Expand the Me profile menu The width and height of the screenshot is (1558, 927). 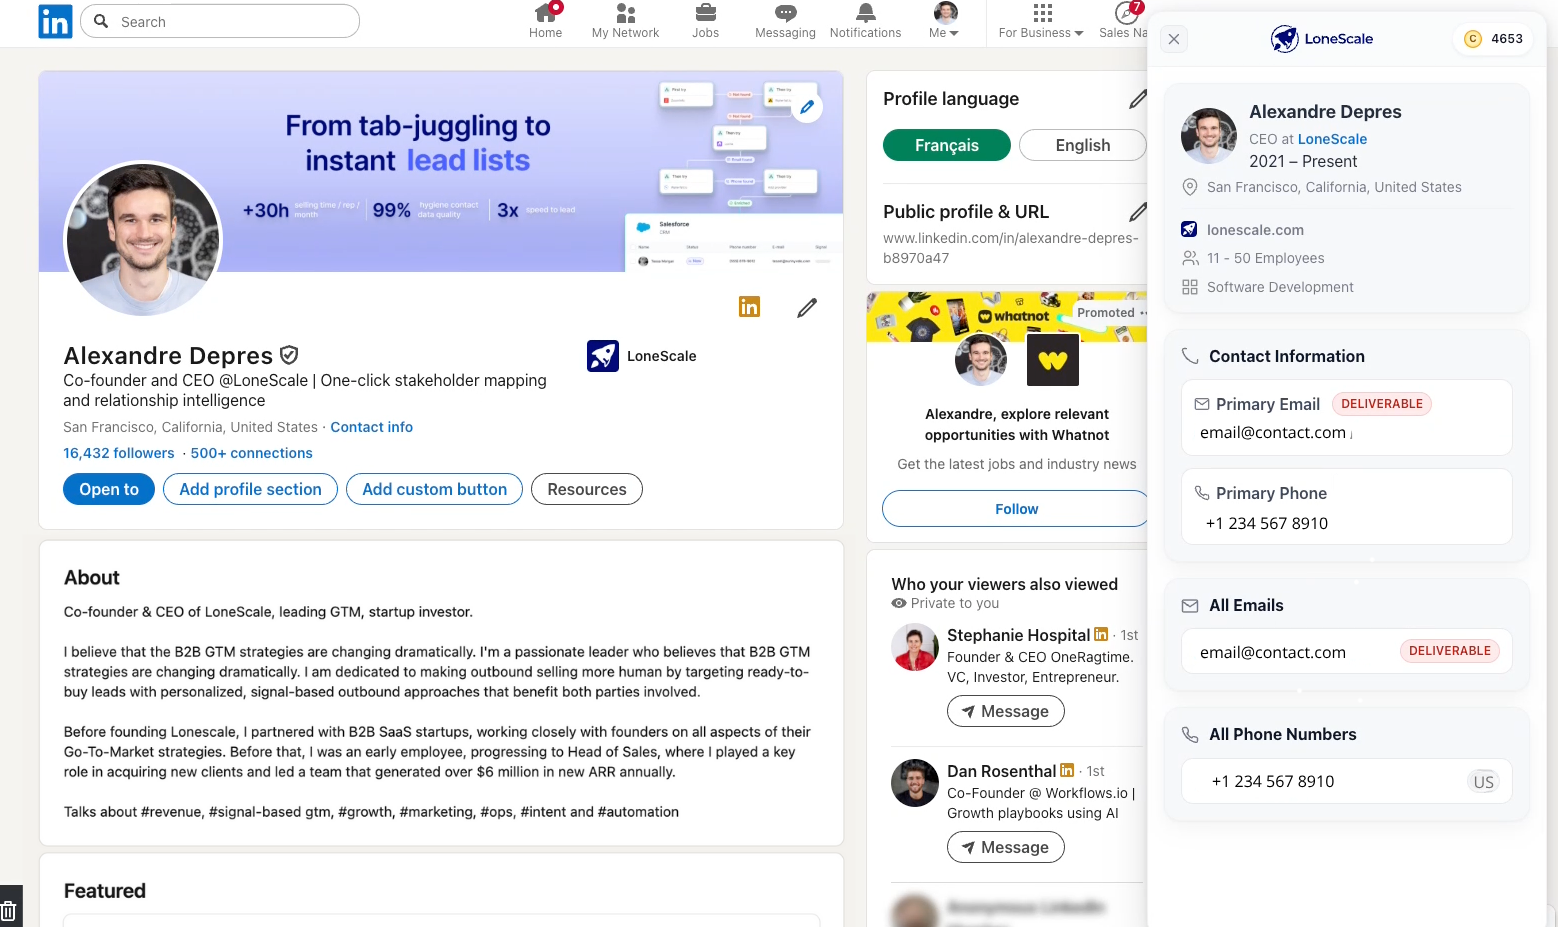pos(945,21)
